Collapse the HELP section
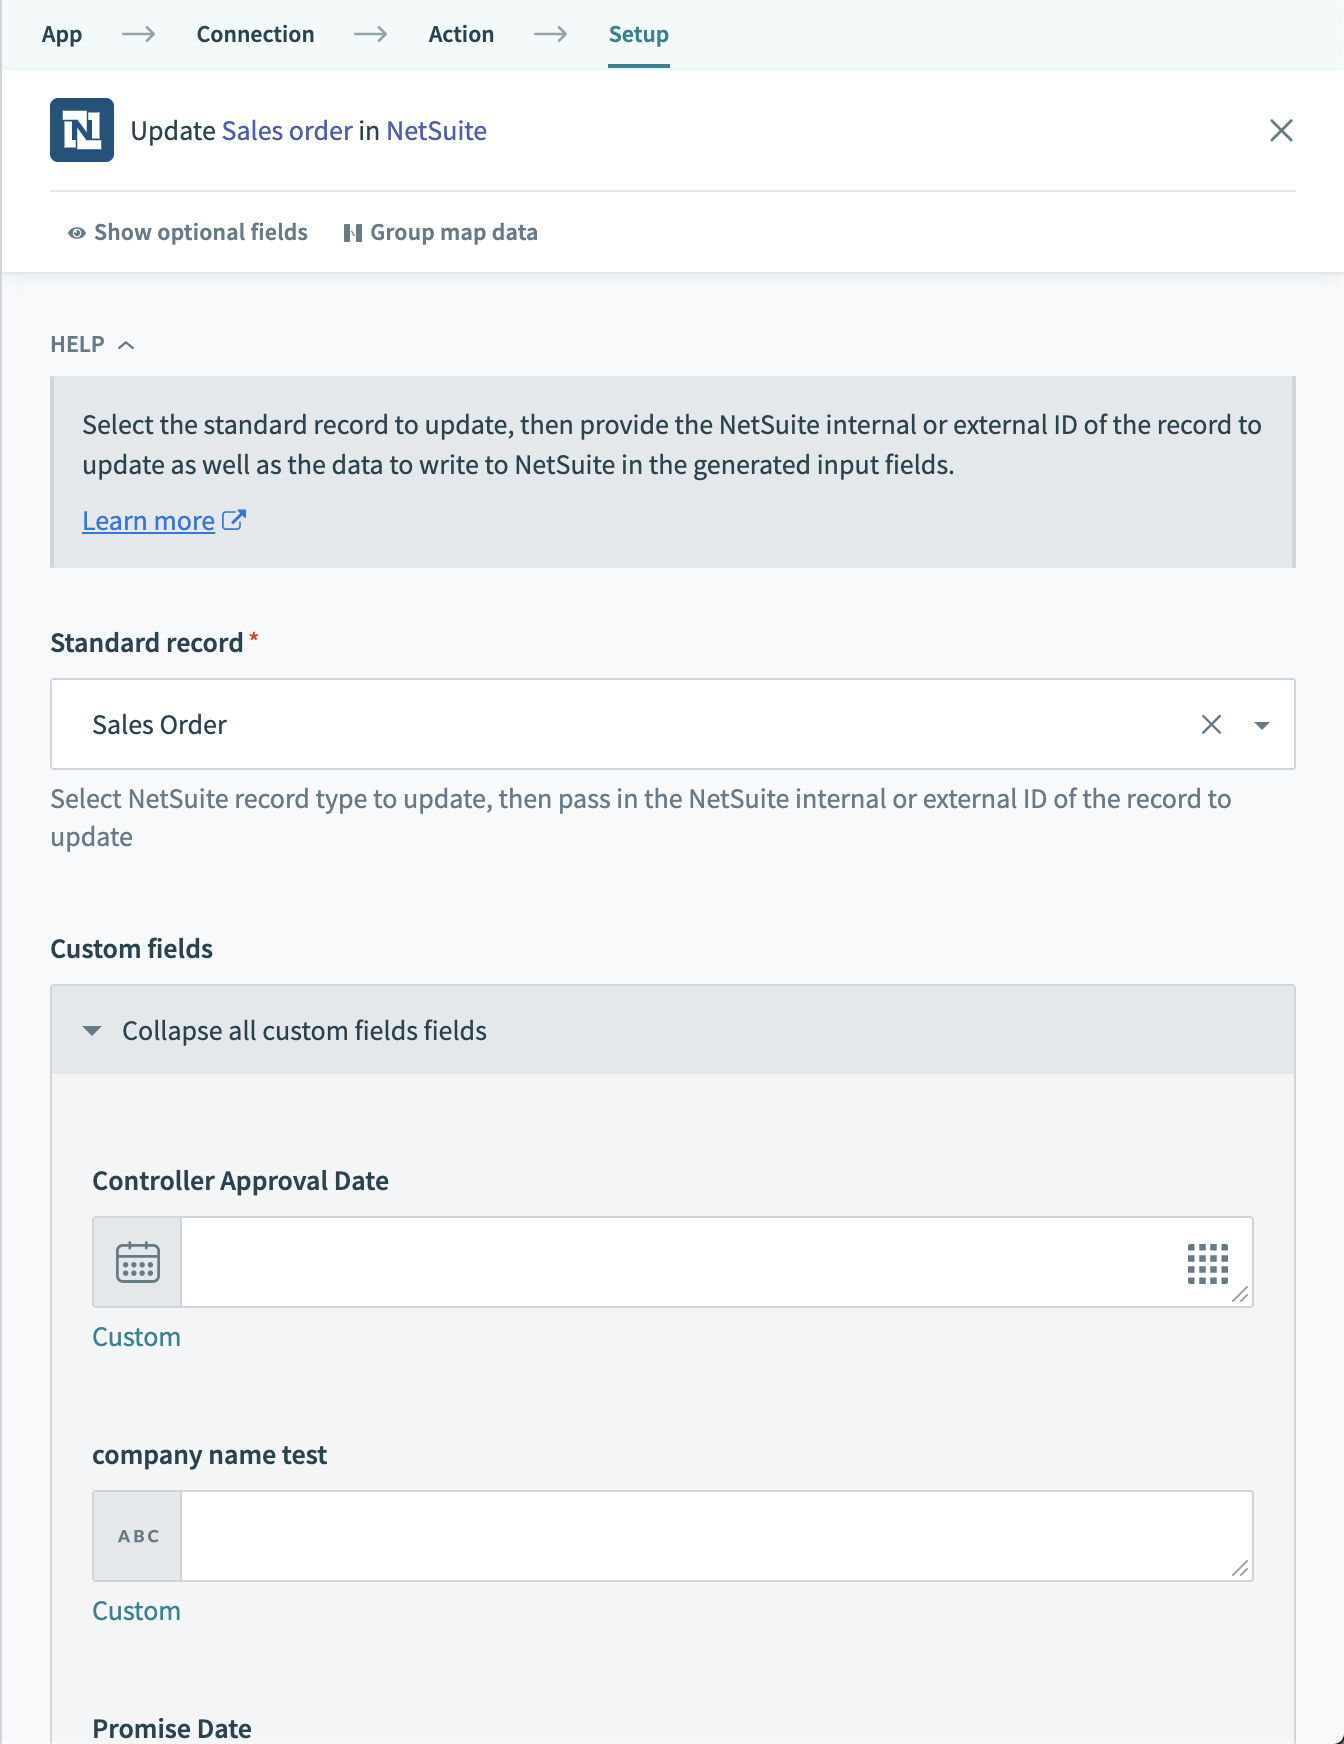This screenshot has height=1744, width=1344. 127,343
